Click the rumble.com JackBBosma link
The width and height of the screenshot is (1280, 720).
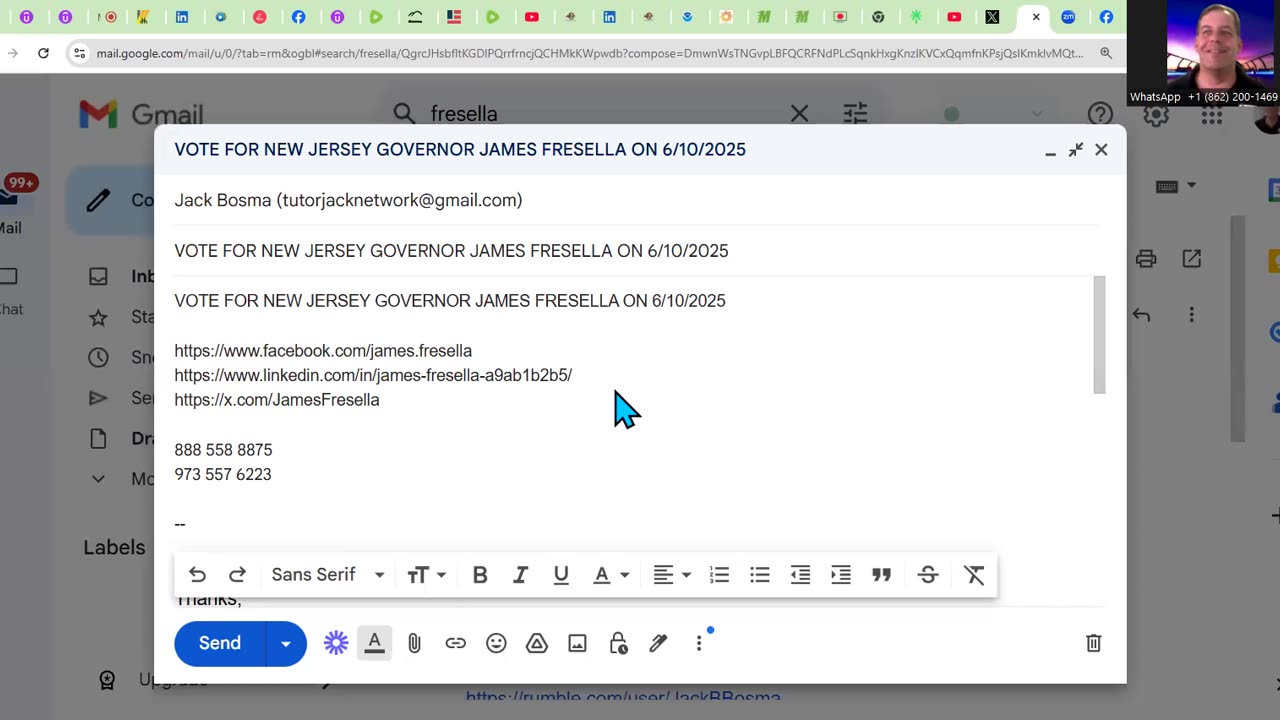tap(623, 696)
